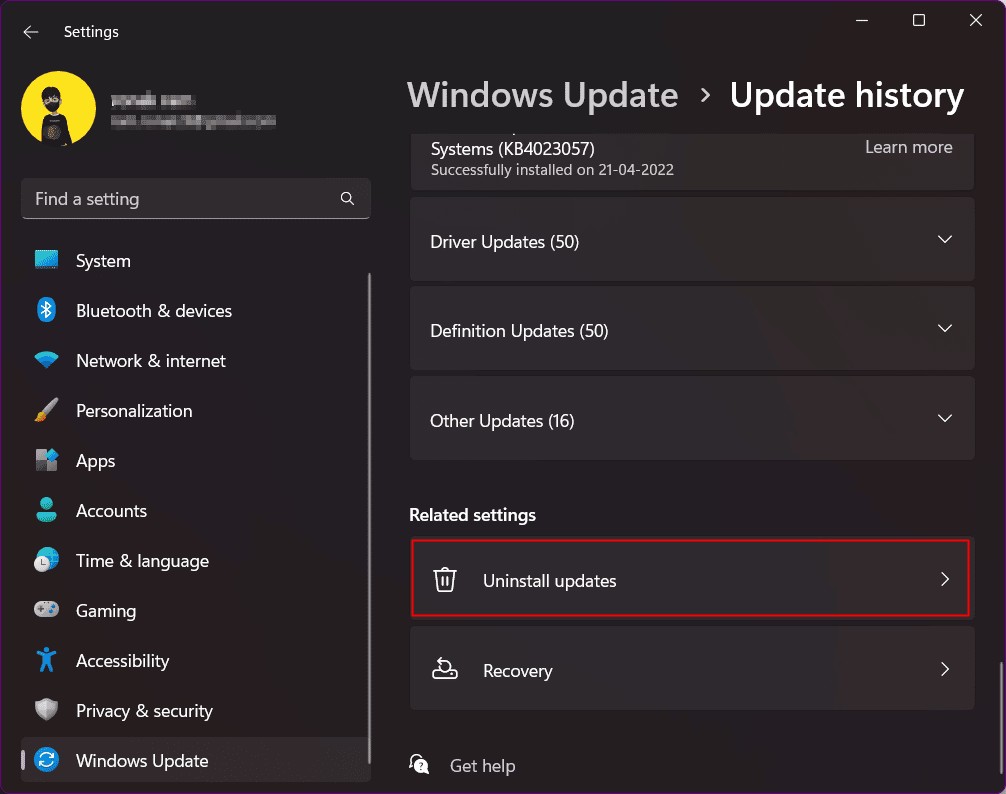Viewport: 1006px width, 794px height.
Task: Expand Other Updates (16) chevron
Action: [944, 418]
